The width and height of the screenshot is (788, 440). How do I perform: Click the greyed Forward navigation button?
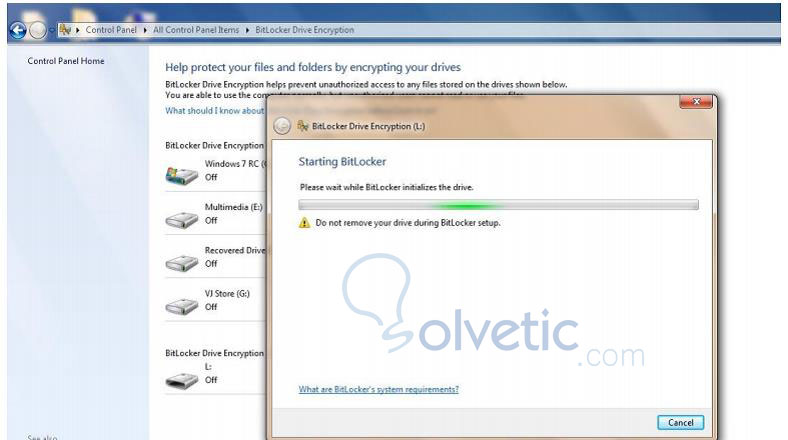[38, 31]
